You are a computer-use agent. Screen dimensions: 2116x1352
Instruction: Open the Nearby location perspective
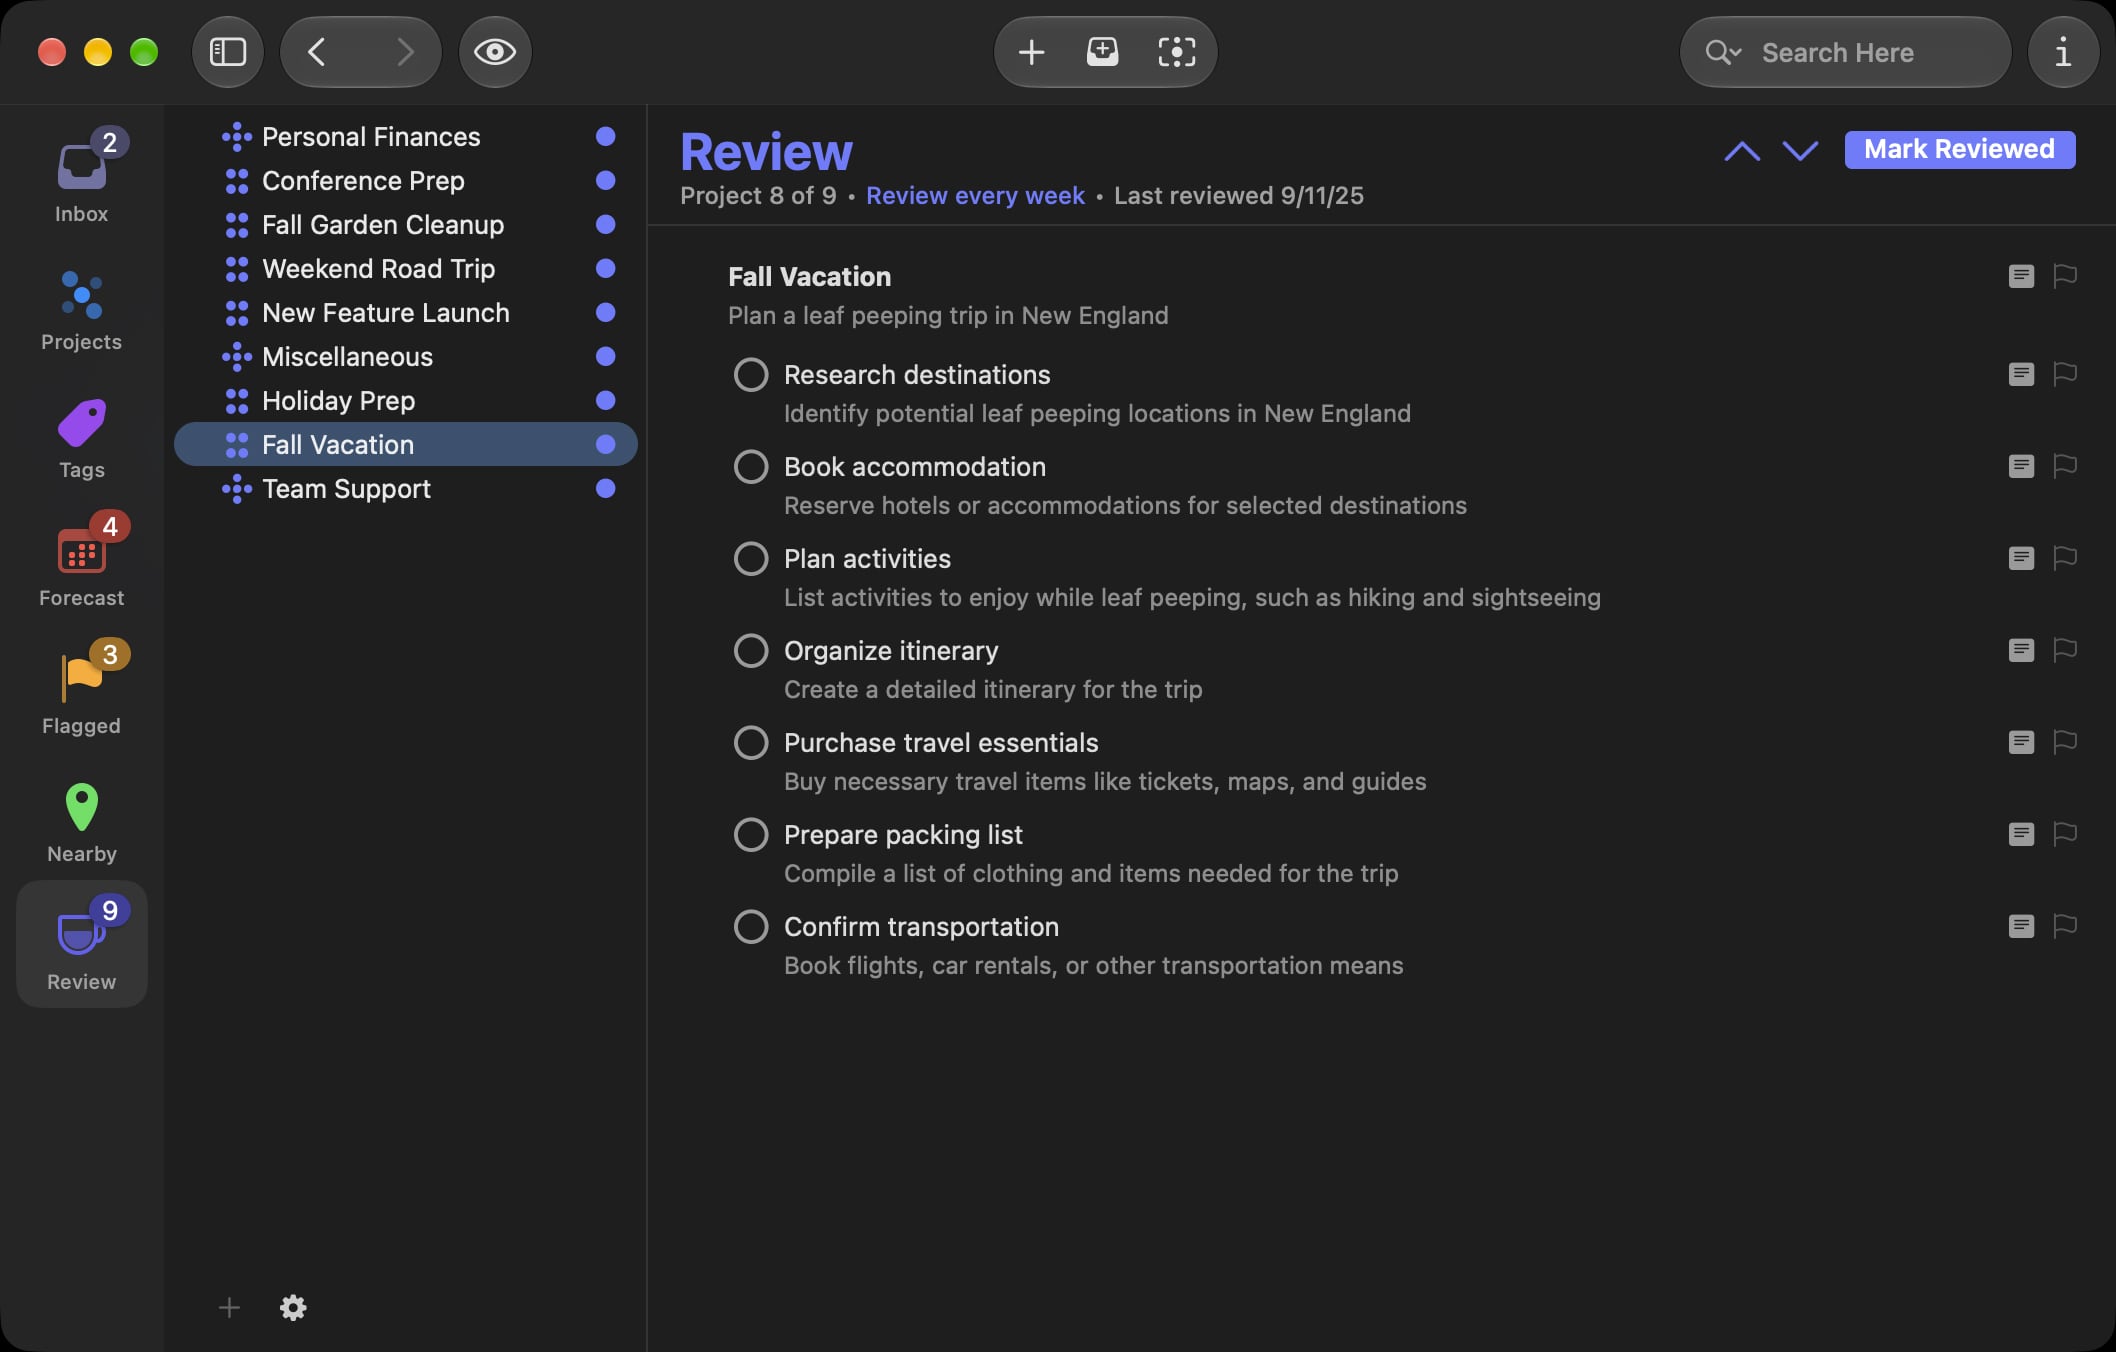tap(82, 822)
